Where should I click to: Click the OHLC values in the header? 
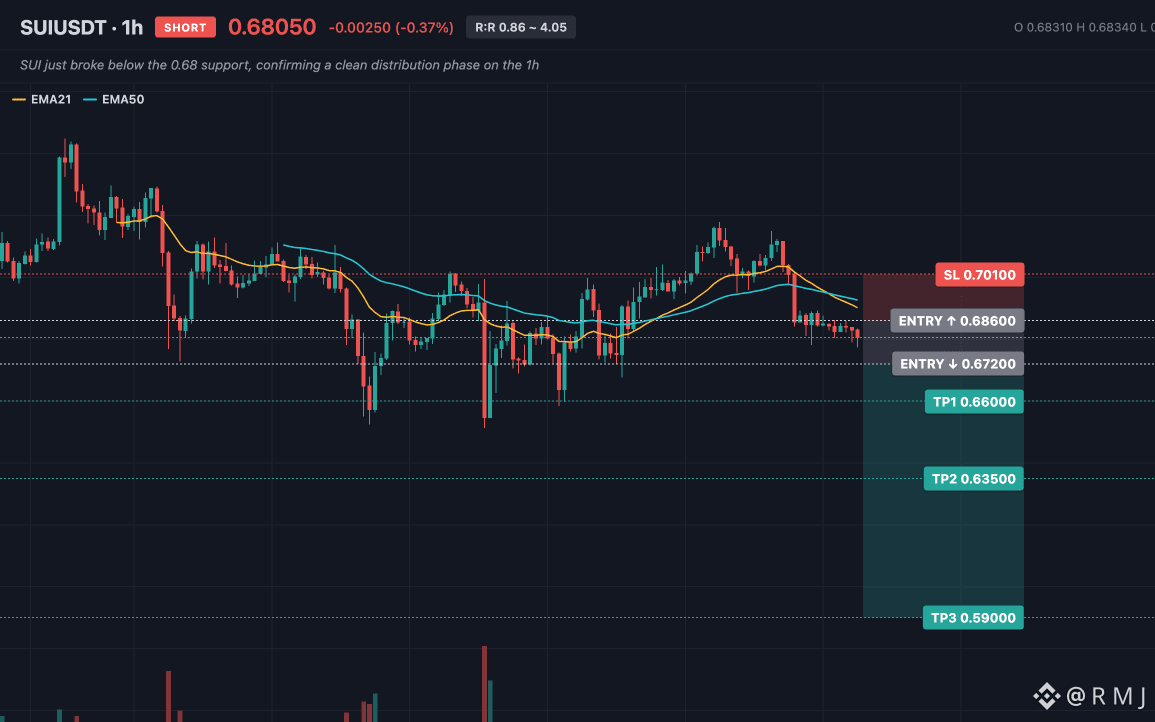pos(1084,27)
